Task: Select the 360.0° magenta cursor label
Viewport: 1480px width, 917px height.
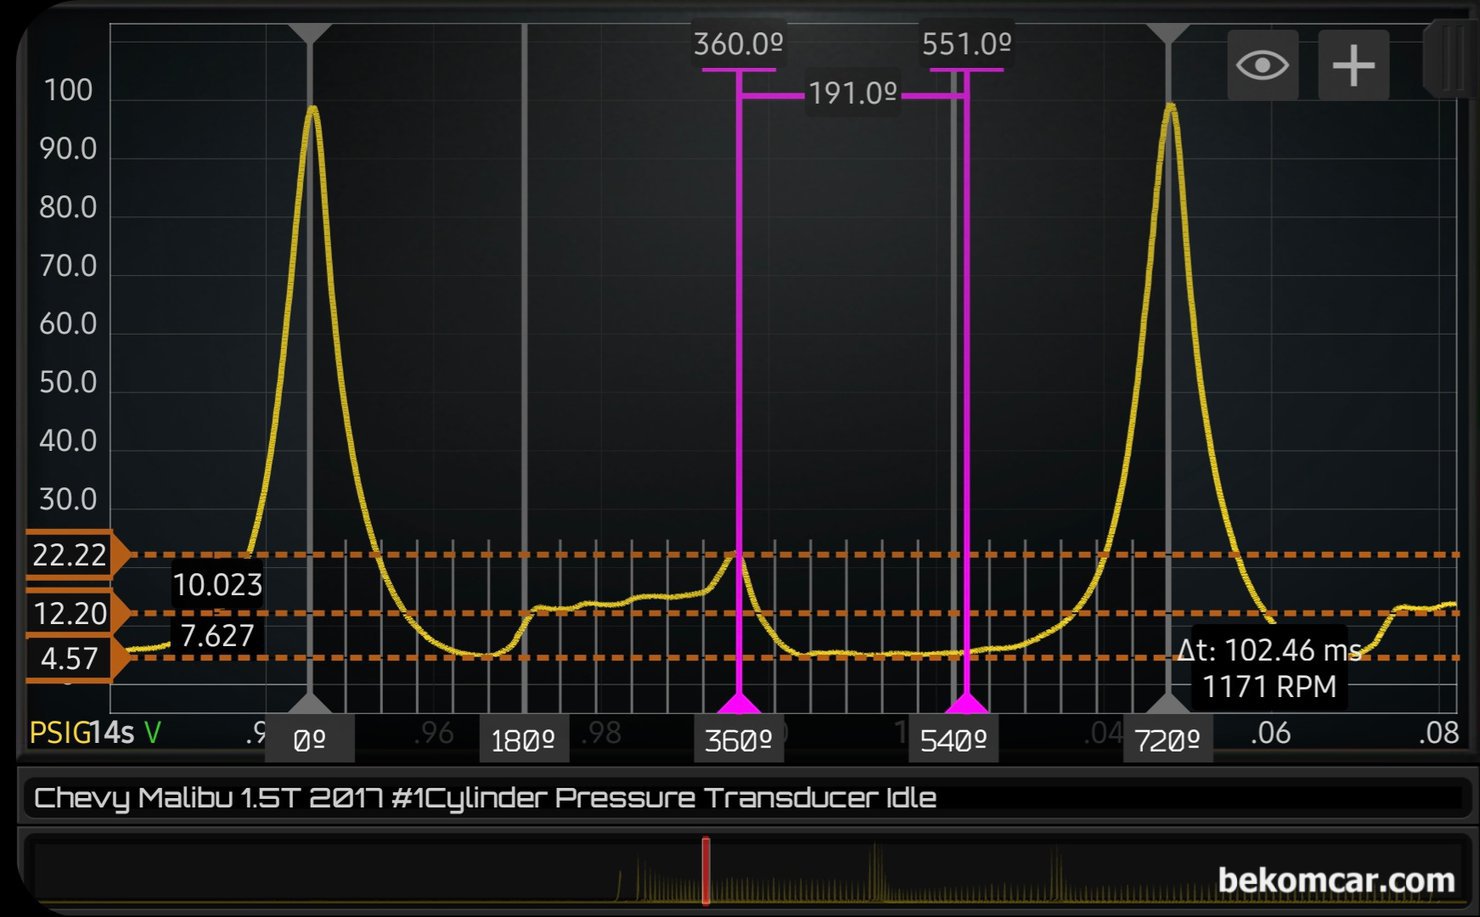Action: point(738,45)
